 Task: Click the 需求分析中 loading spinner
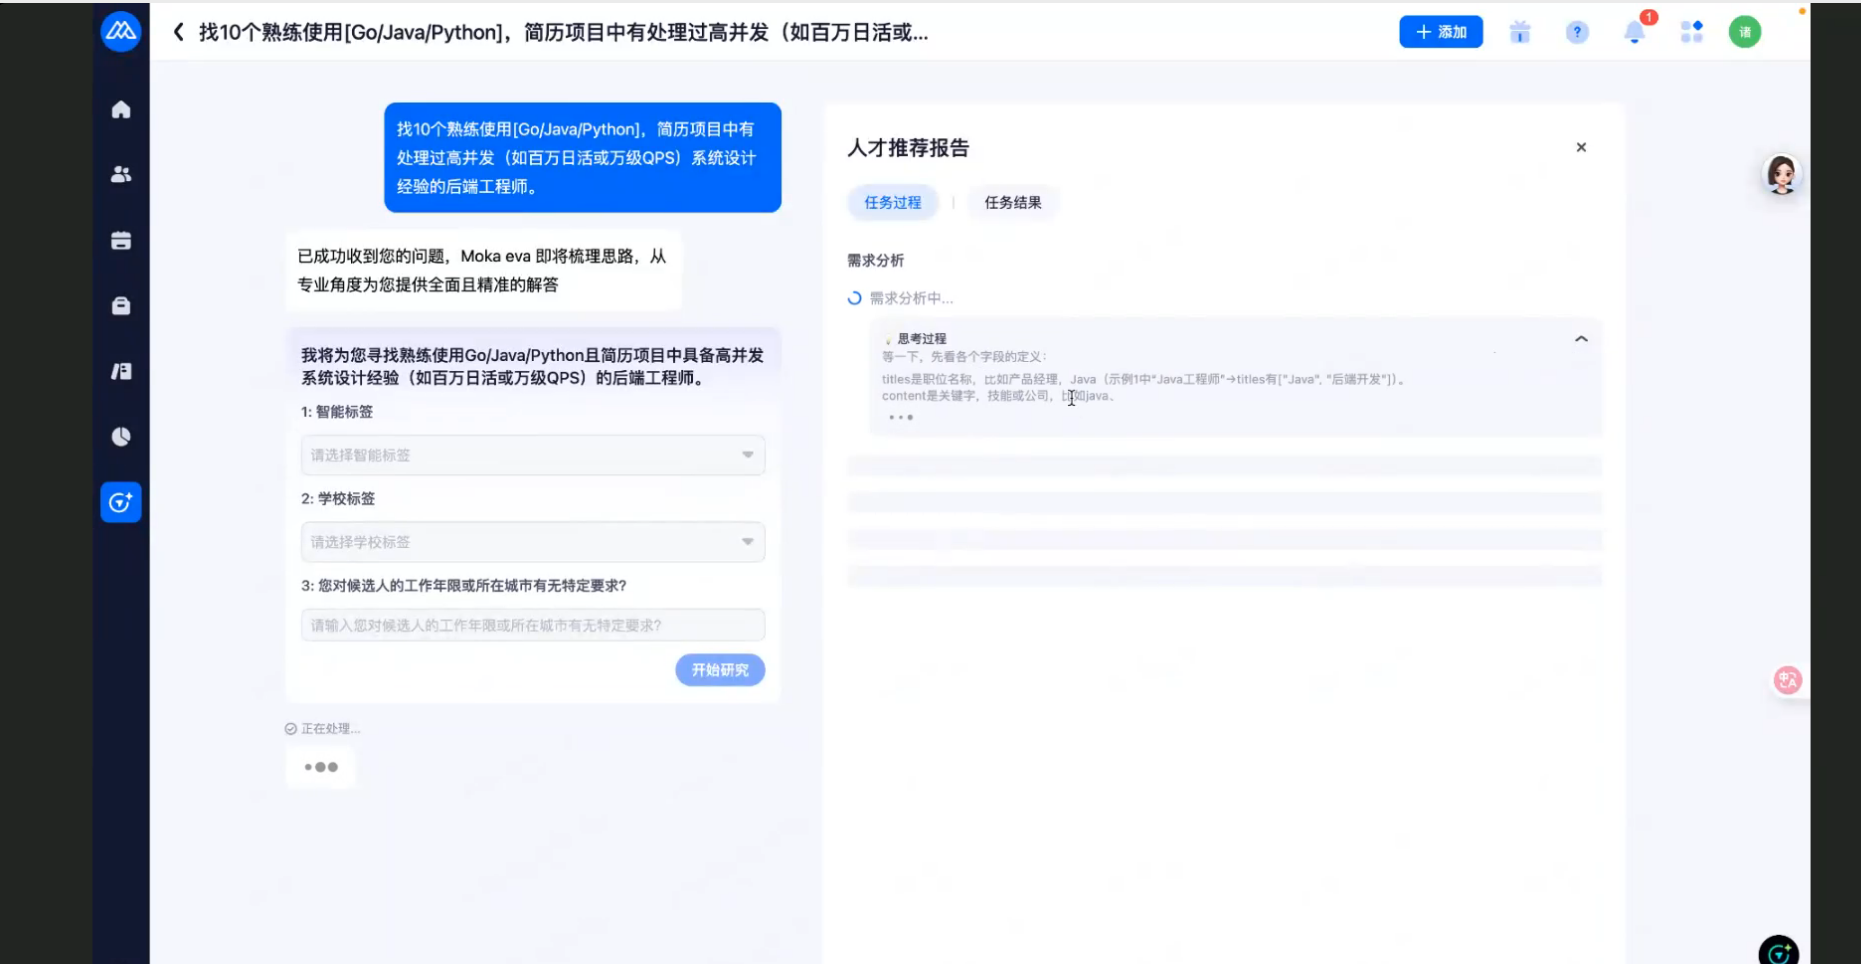point(854,298)
